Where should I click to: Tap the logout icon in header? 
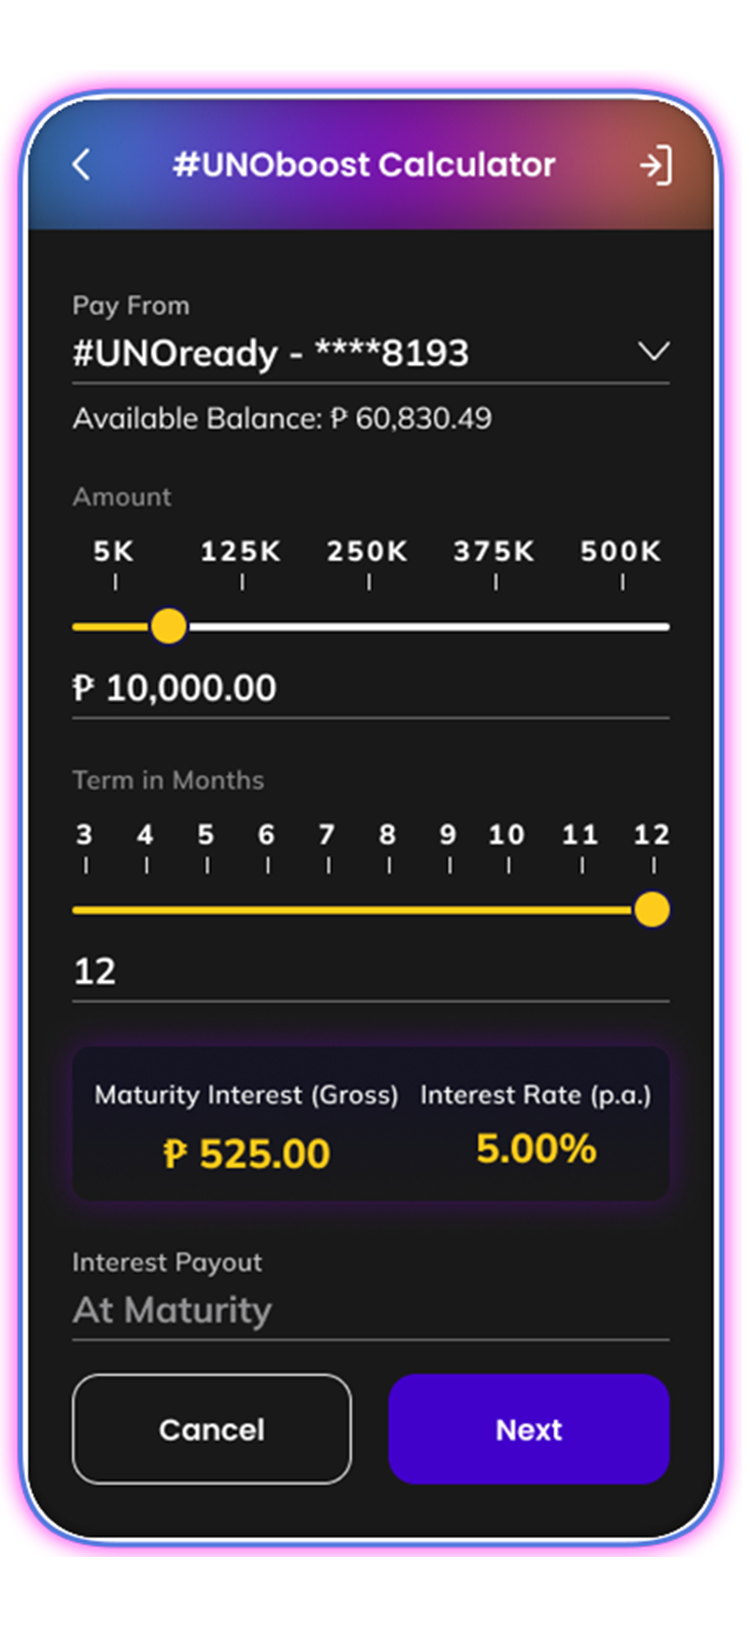tap(656, 165)
